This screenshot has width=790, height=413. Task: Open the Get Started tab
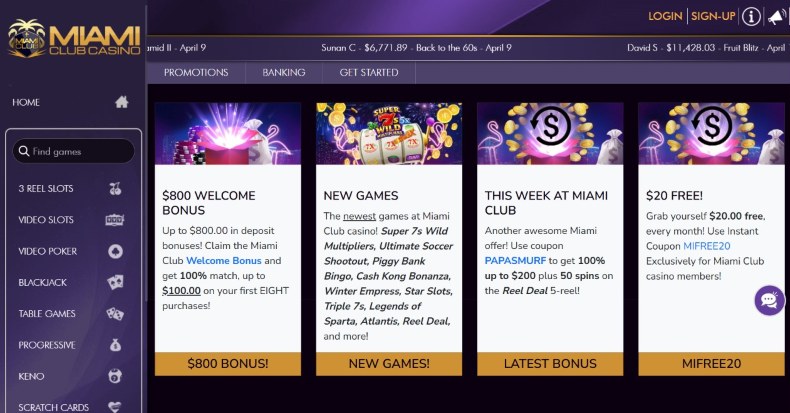[x=369, y=73]
